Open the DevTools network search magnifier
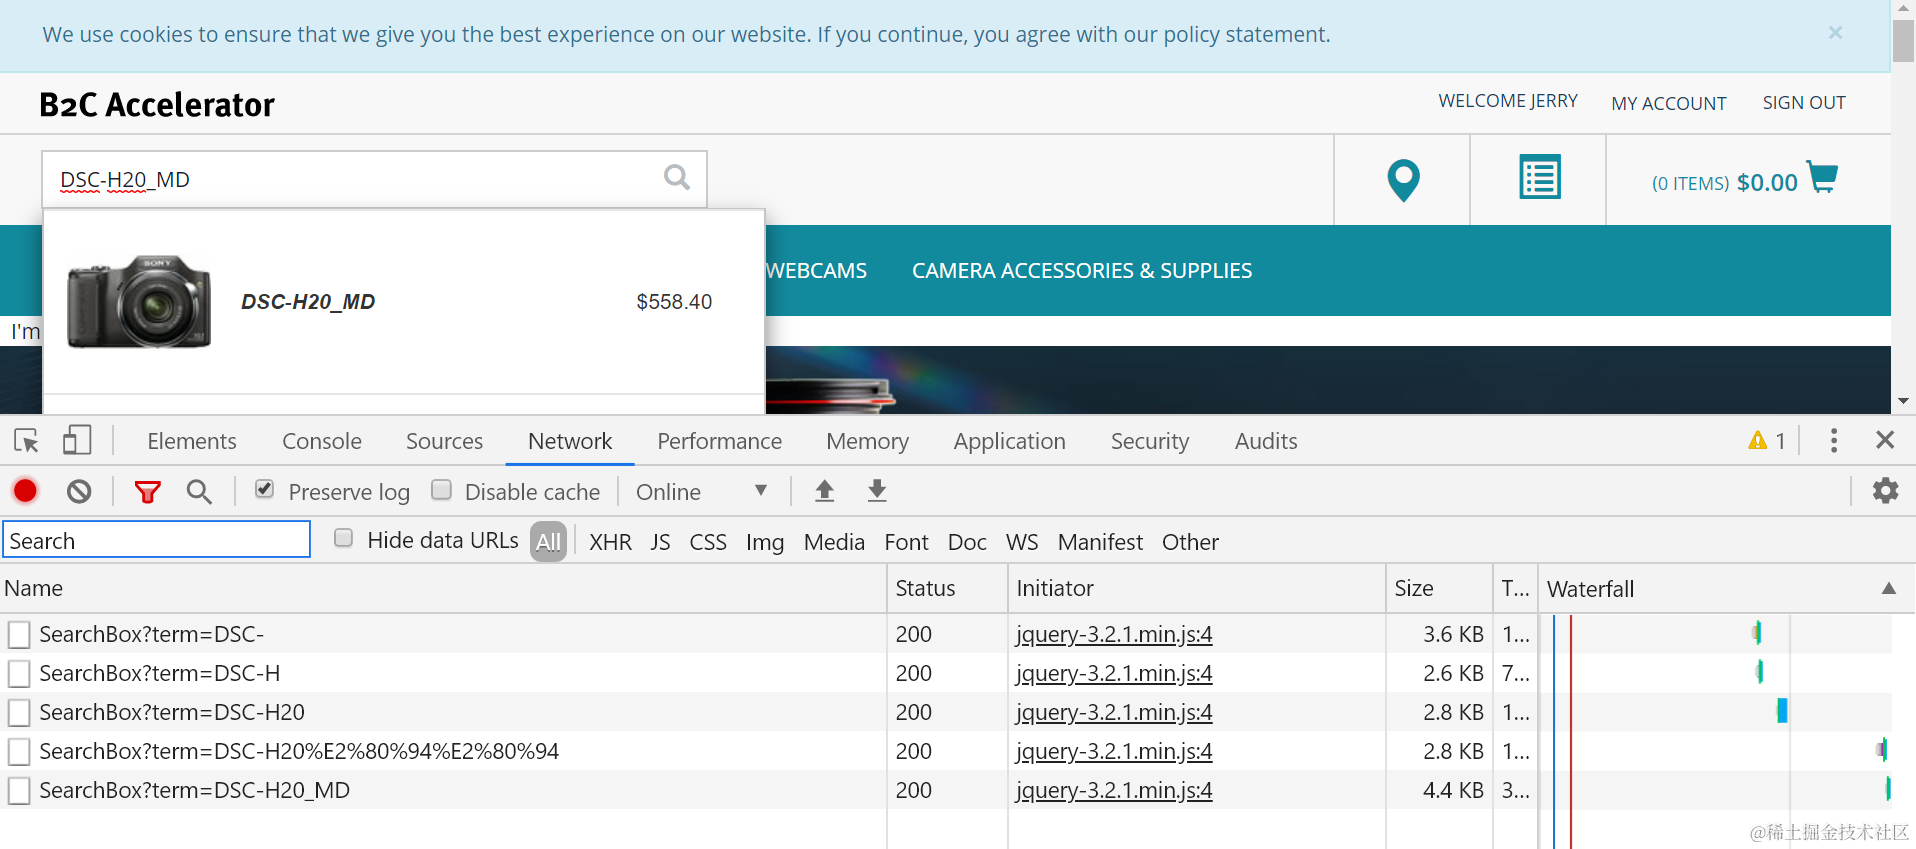 coord(199,491)
